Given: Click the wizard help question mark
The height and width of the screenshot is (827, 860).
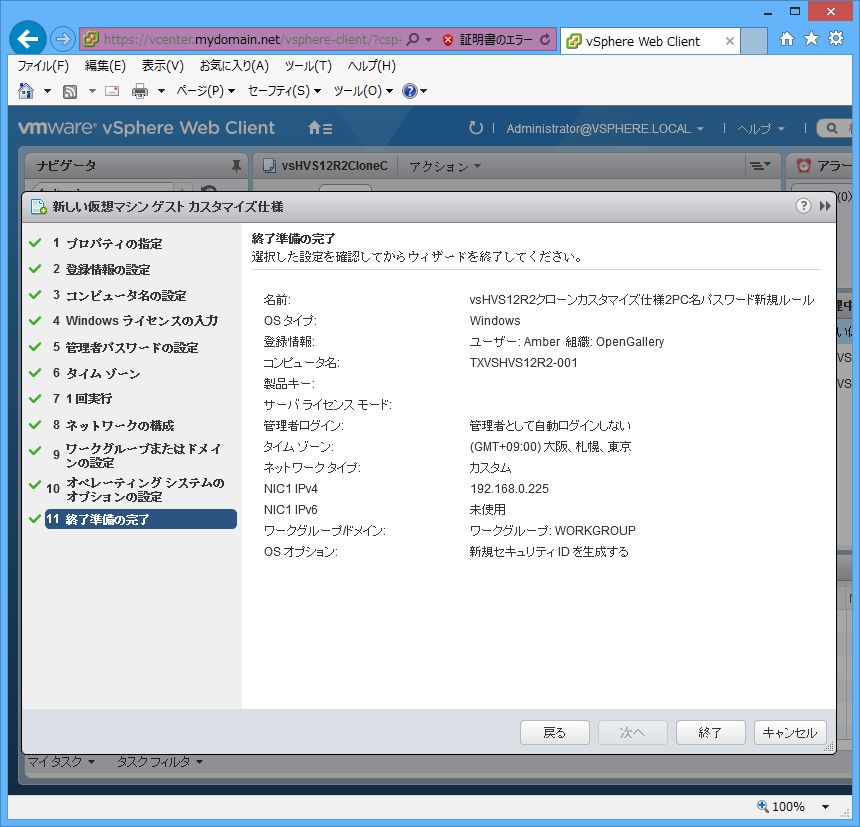Looking at the screenshot, I should (803, 206).
